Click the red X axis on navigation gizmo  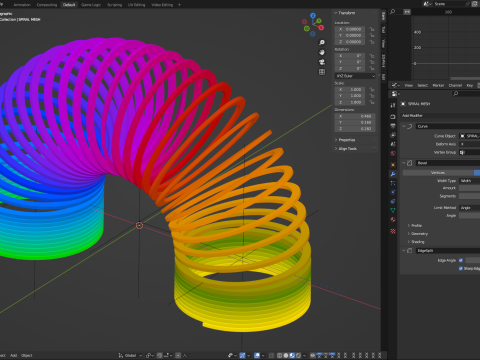pyautogui.click(x=321, y=28)
